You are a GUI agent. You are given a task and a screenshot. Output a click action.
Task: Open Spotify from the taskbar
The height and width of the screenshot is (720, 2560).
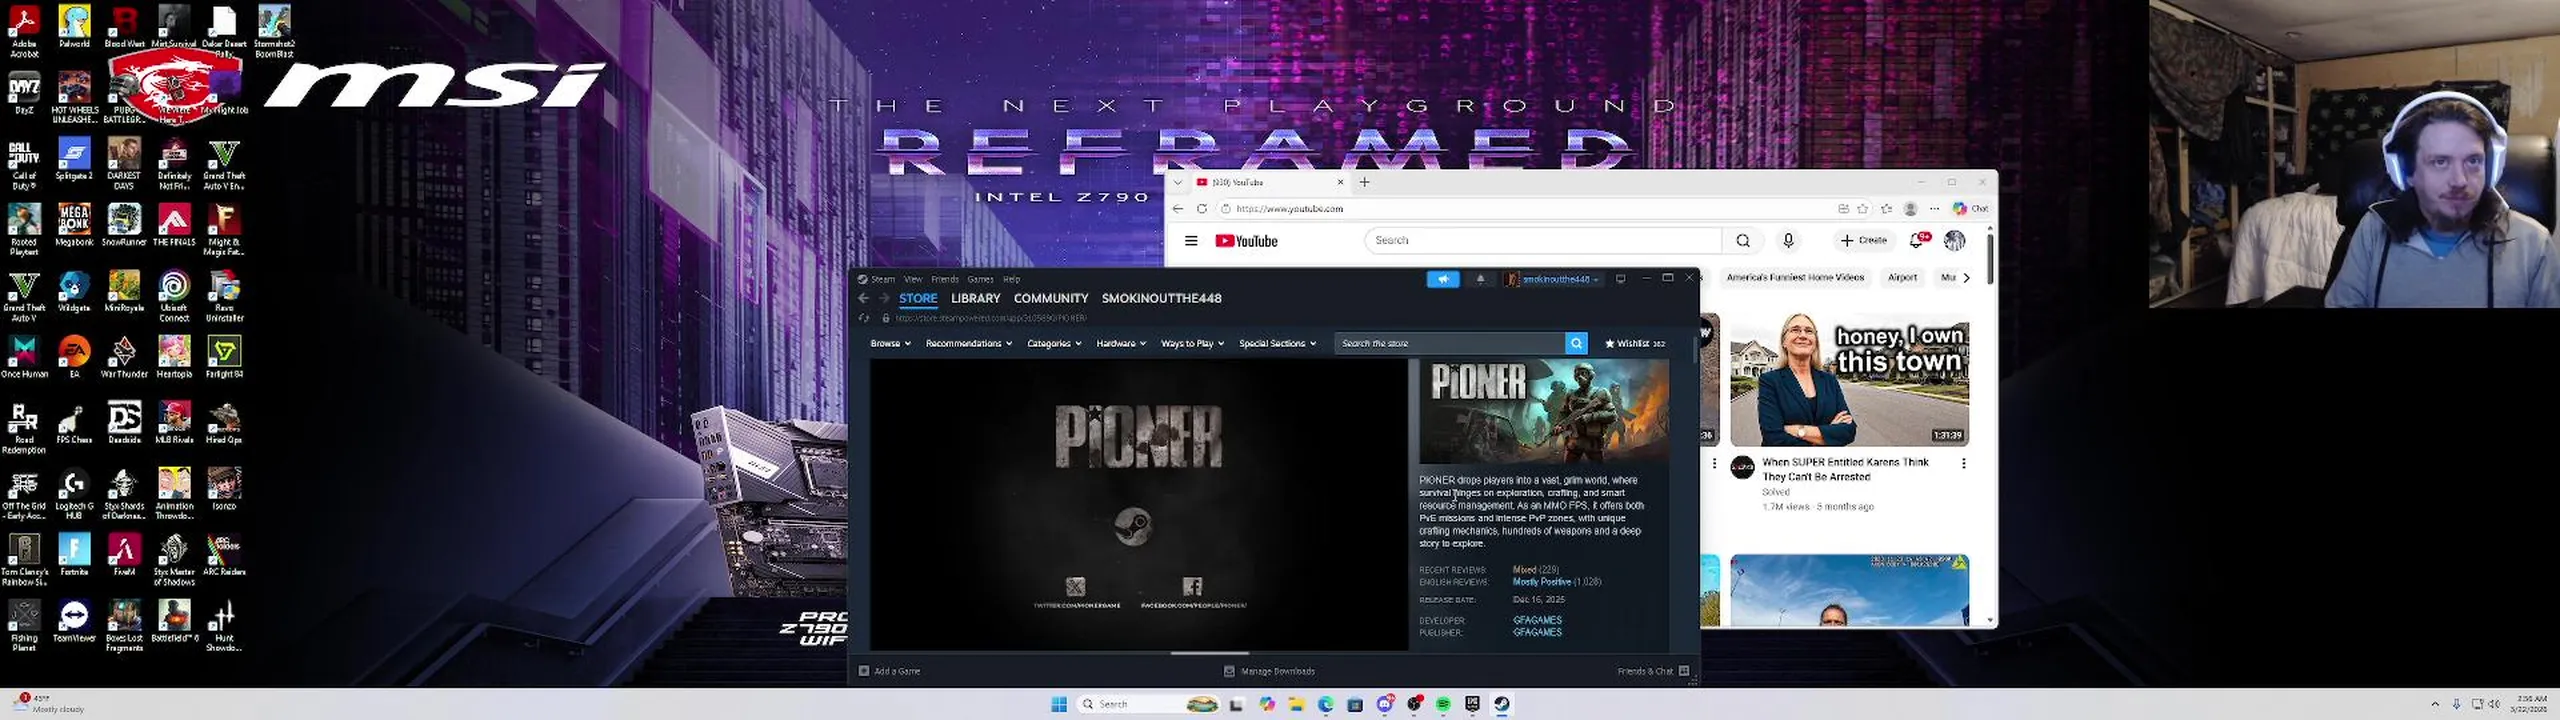point(1443,704)
